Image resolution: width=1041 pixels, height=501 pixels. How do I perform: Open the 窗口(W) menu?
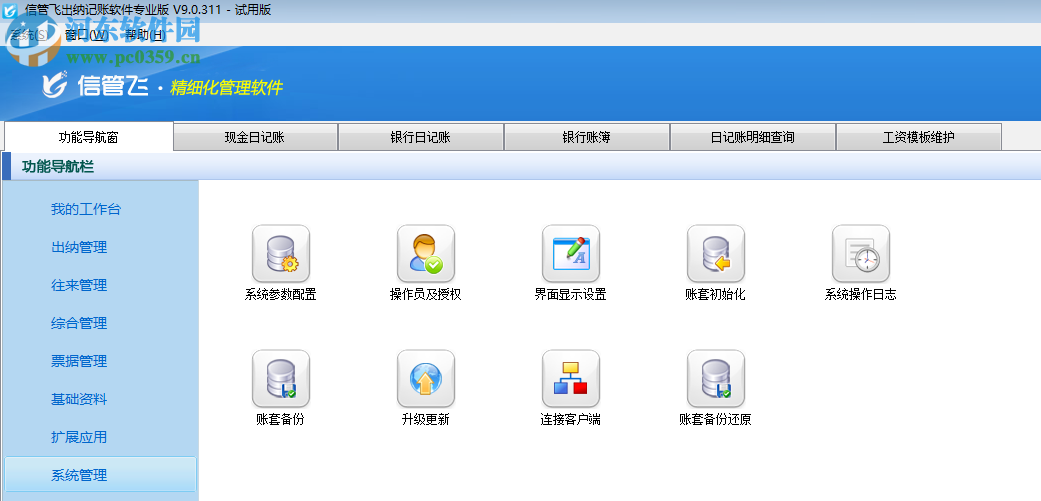tap(86, 35)
